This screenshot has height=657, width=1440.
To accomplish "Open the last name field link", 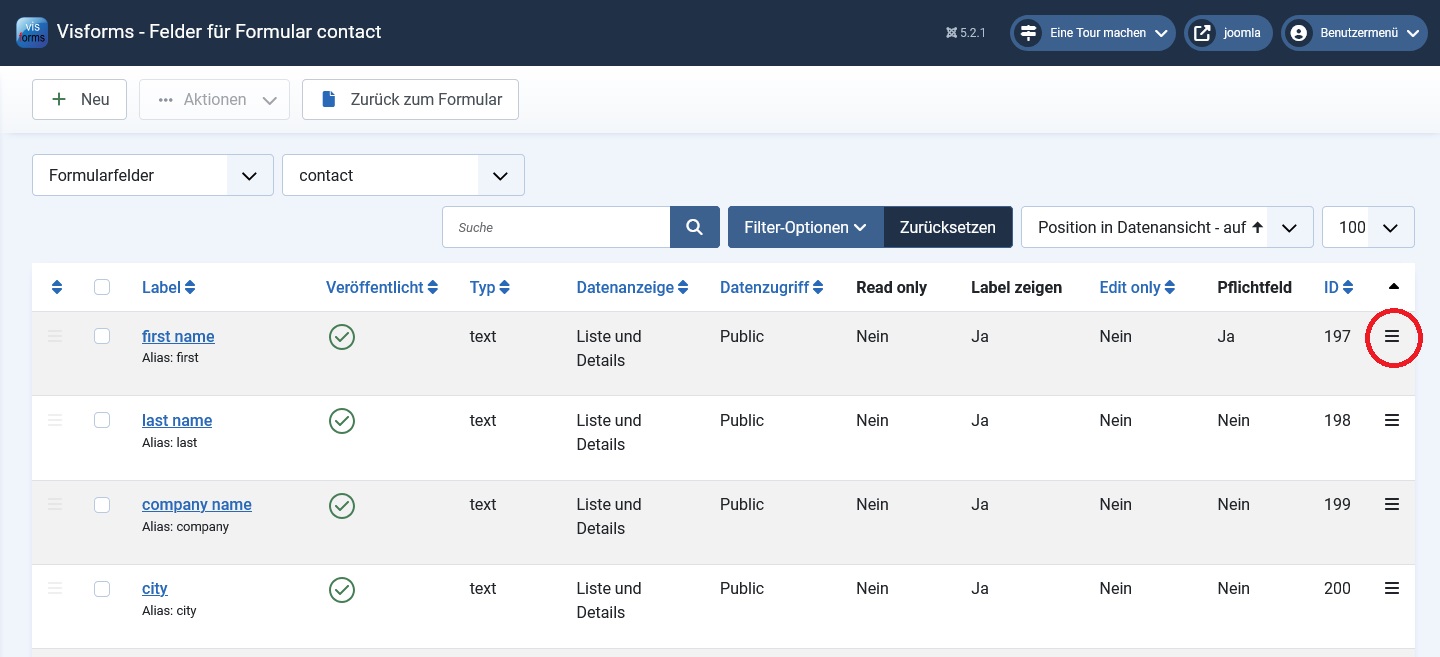I will point(177,421).
